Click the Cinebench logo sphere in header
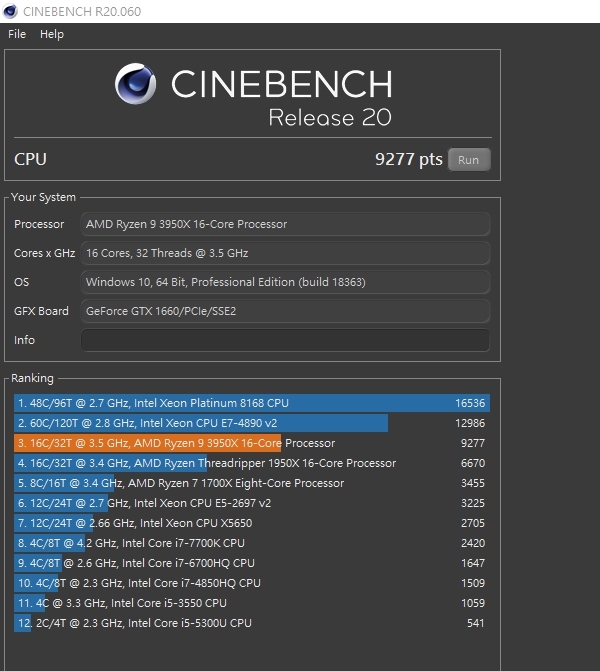Image resolution: width=600 pixels, height=671 pixels. coord(135,83)
